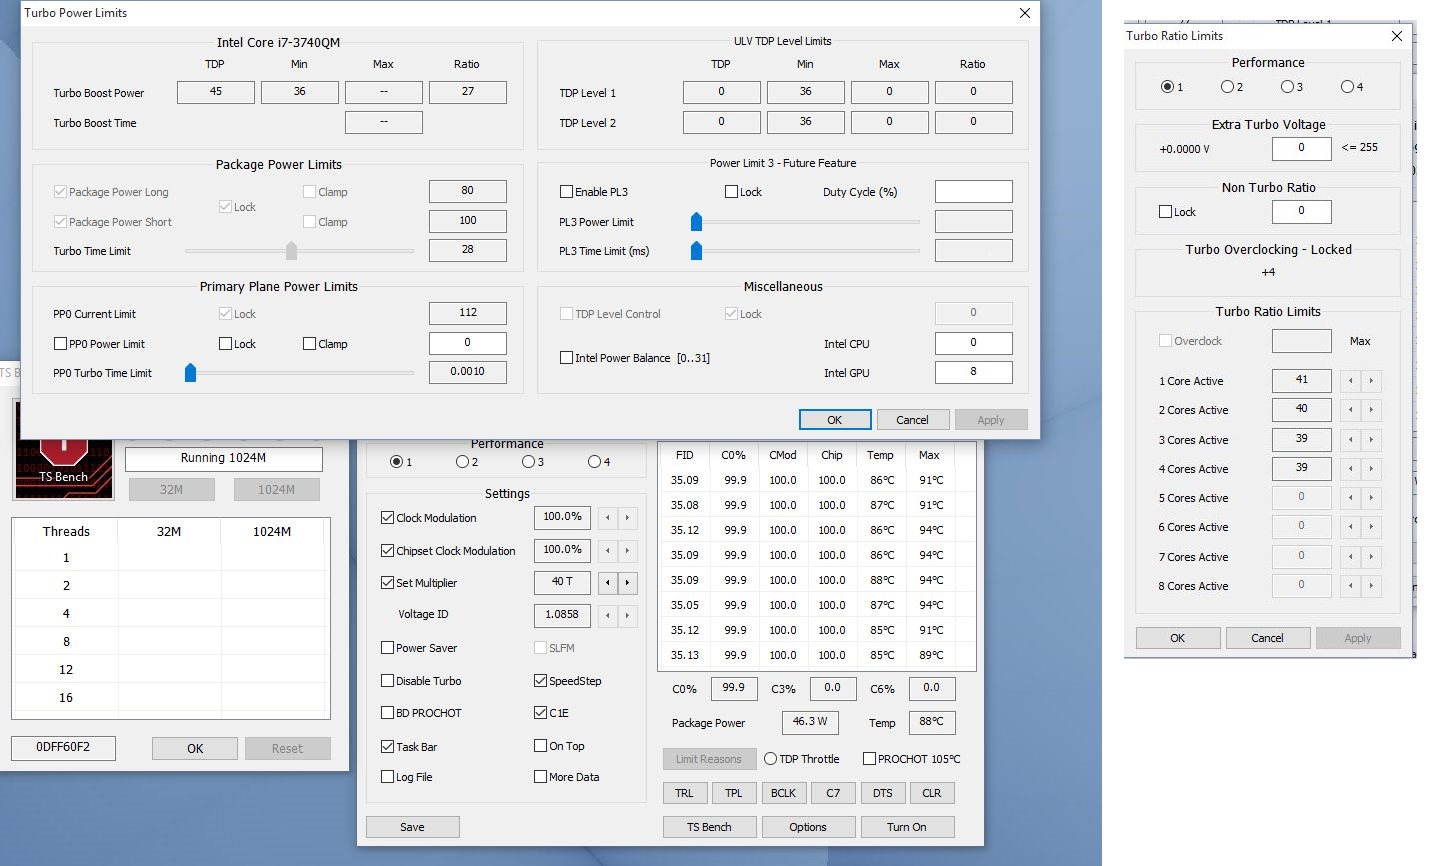Click the Voltage ID 1.0858 value
Image resolution: width=1441 pixels, height=866 pixels.
point(562,615)
